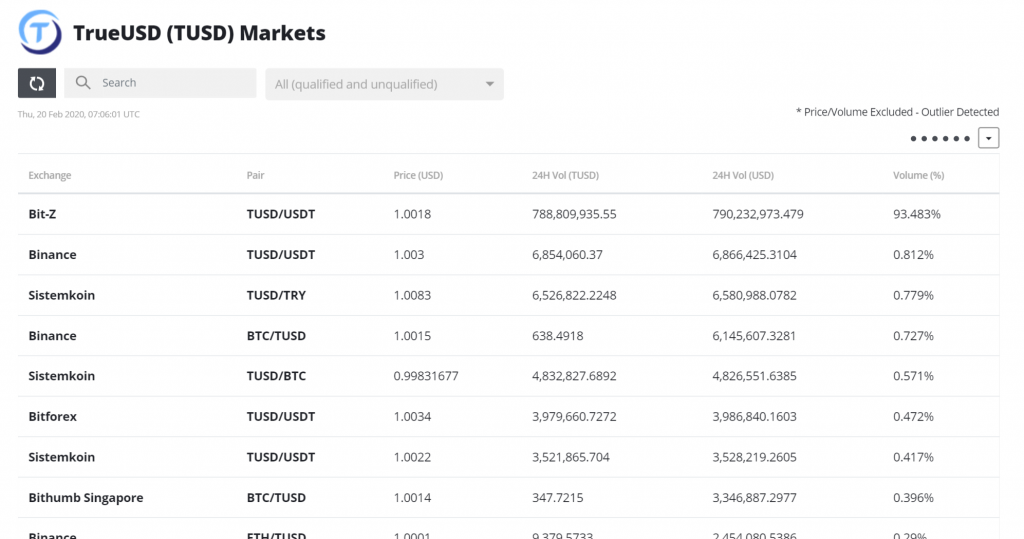The image size is (1024, 539).
Task: Click the magnifier search icon
Action: tap(83, 82)
